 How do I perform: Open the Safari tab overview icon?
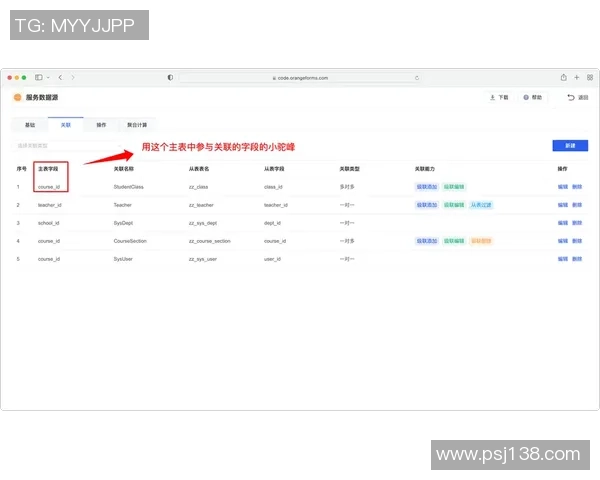pyautogui.click(x=589, y=77)
